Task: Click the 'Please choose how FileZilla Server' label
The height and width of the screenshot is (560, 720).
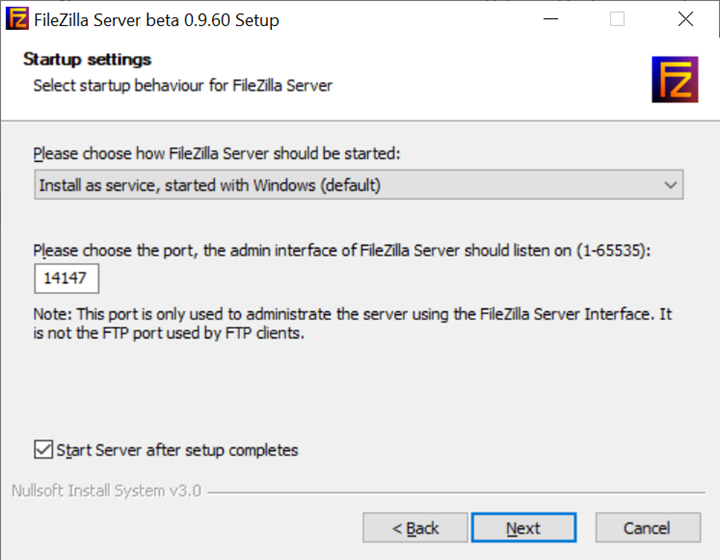Action: tap(217, 153)
